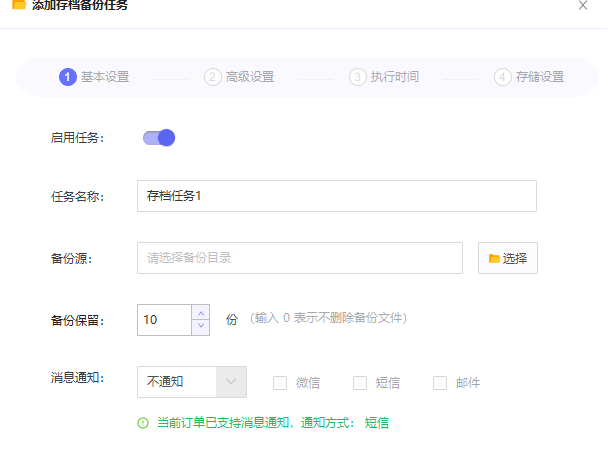The image size is (610, 456).
Task: Decrease 备份保留 count with down arrow
Action: click(x=201, y=327)
